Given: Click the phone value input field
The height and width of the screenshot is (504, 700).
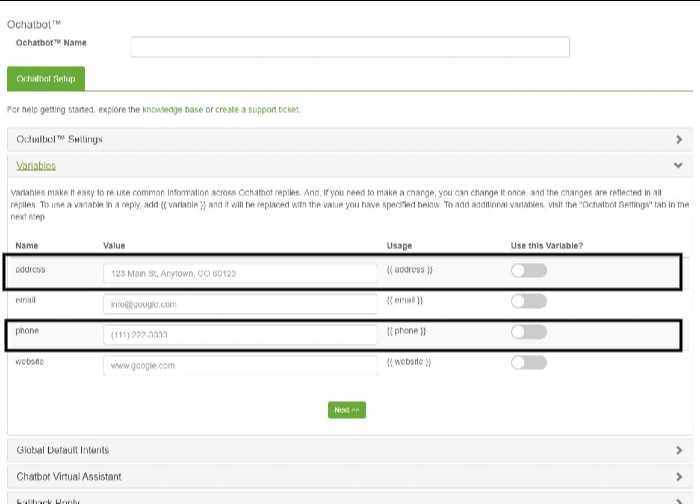Looking at the screenshot, I should [x=240, y=335].
